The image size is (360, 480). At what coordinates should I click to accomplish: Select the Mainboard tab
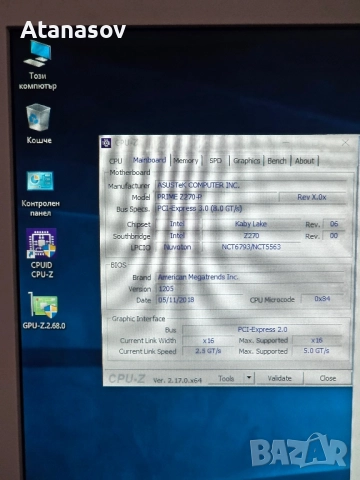[149, 160]
